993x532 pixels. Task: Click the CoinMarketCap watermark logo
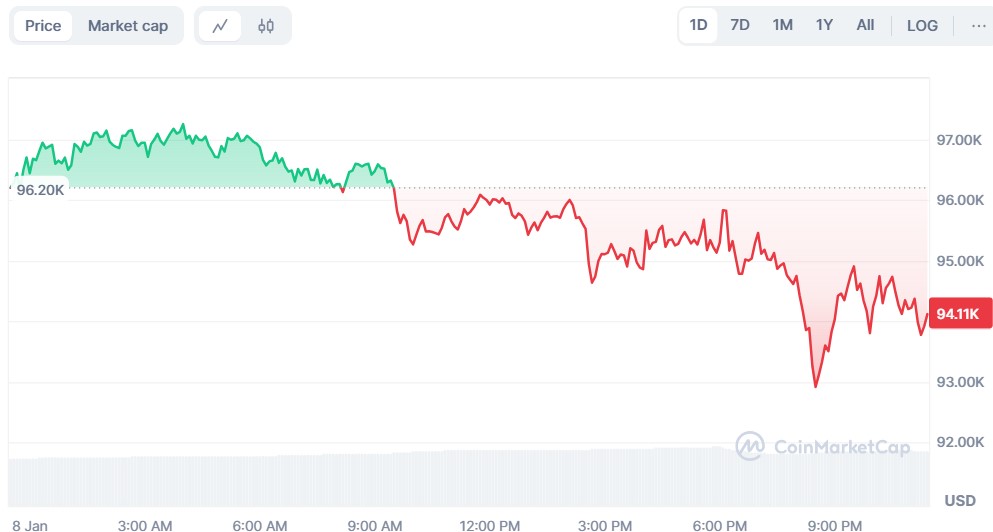click(823, 446)
